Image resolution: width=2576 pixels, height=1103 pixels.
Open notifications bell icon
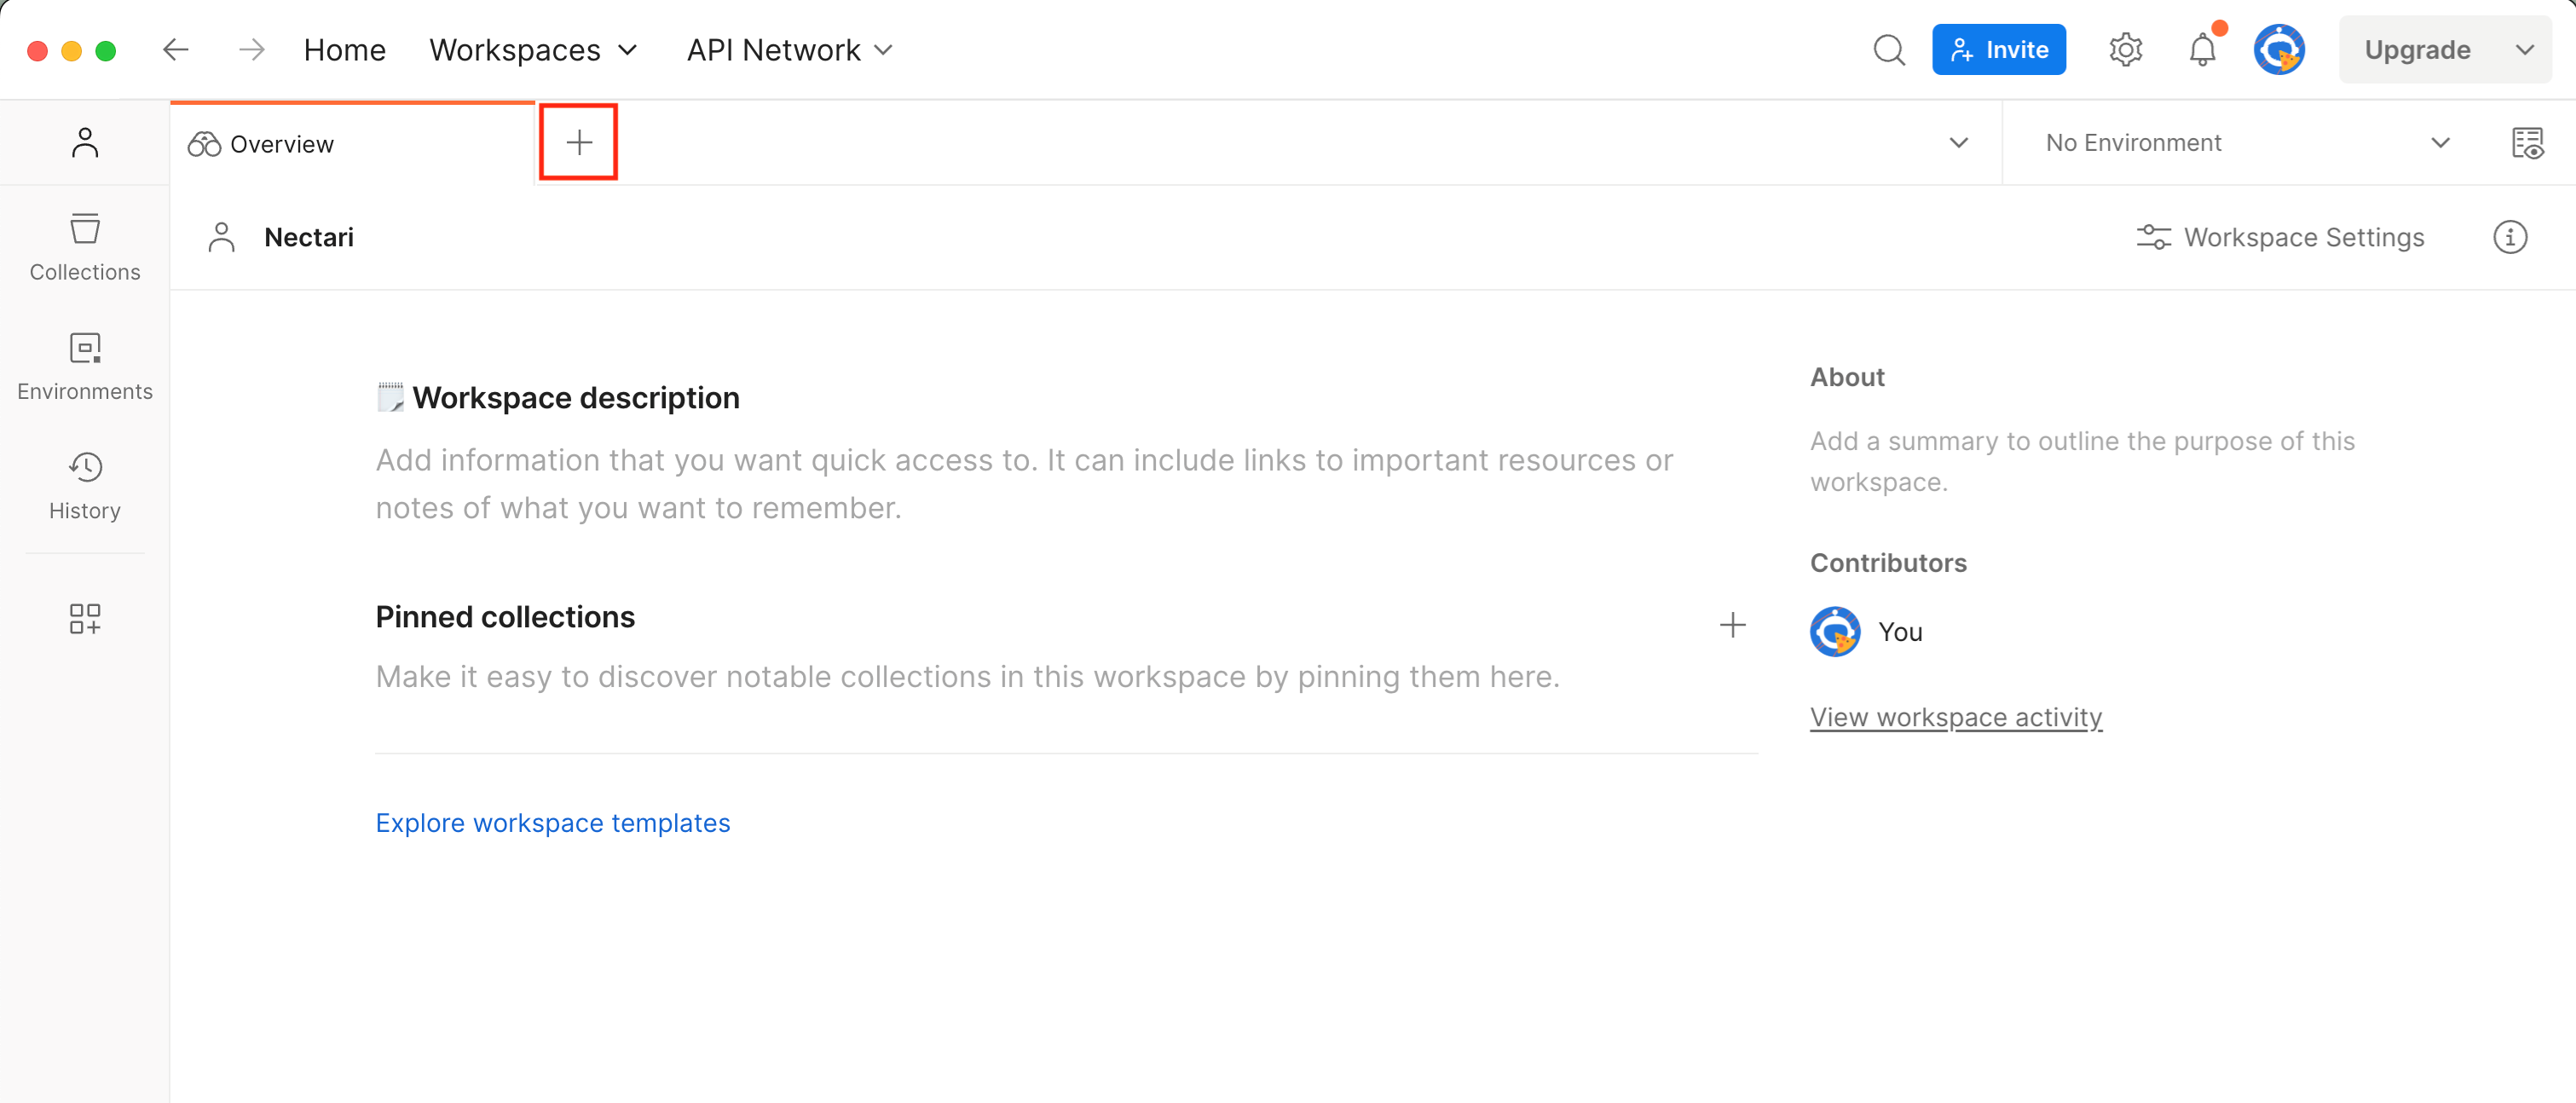coord(2202,50)
